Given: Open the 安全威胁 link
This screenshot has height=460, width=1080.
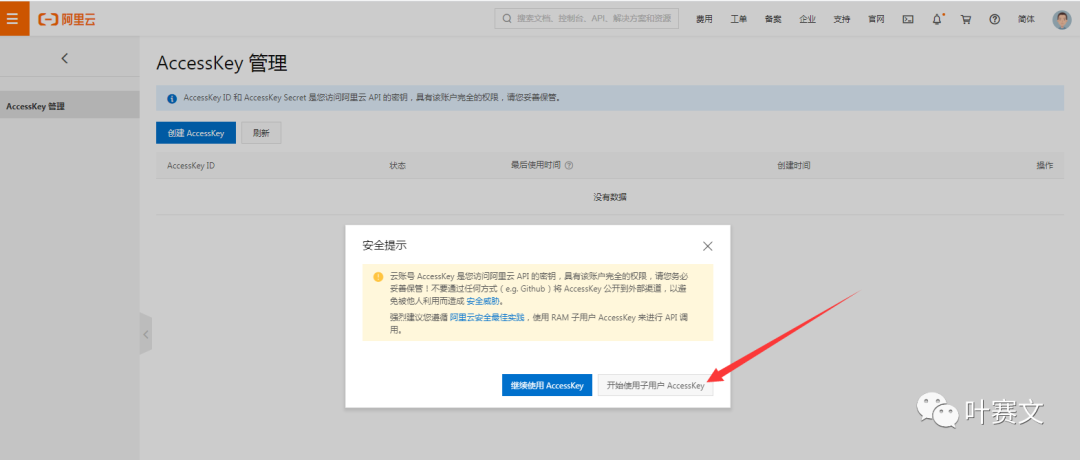Looking at the screenshot, I should [485, 301].
